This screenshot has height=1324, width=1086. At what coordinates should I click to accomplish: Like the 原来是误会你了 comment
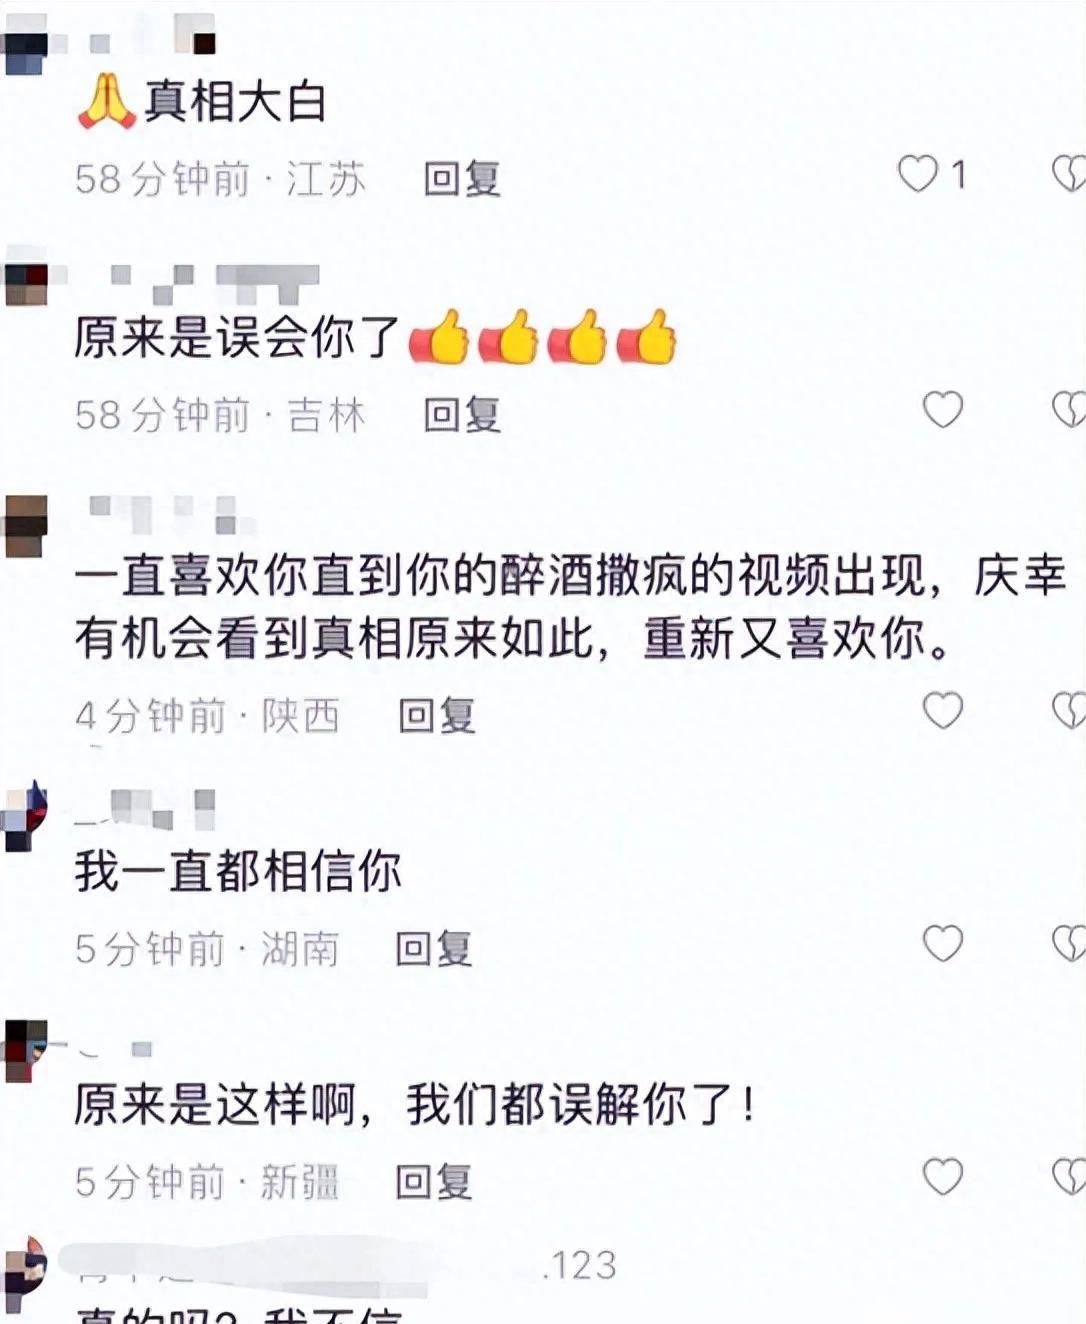click(942, 410)
